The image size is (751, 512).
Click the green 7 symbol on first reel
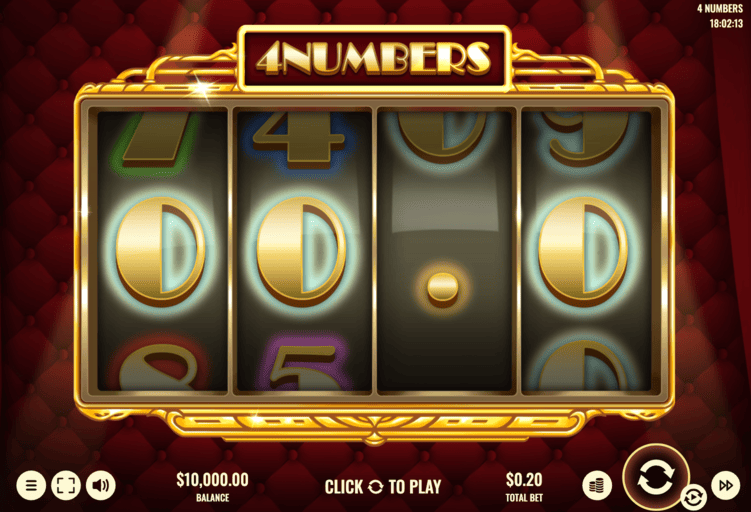tap(157, 140)
